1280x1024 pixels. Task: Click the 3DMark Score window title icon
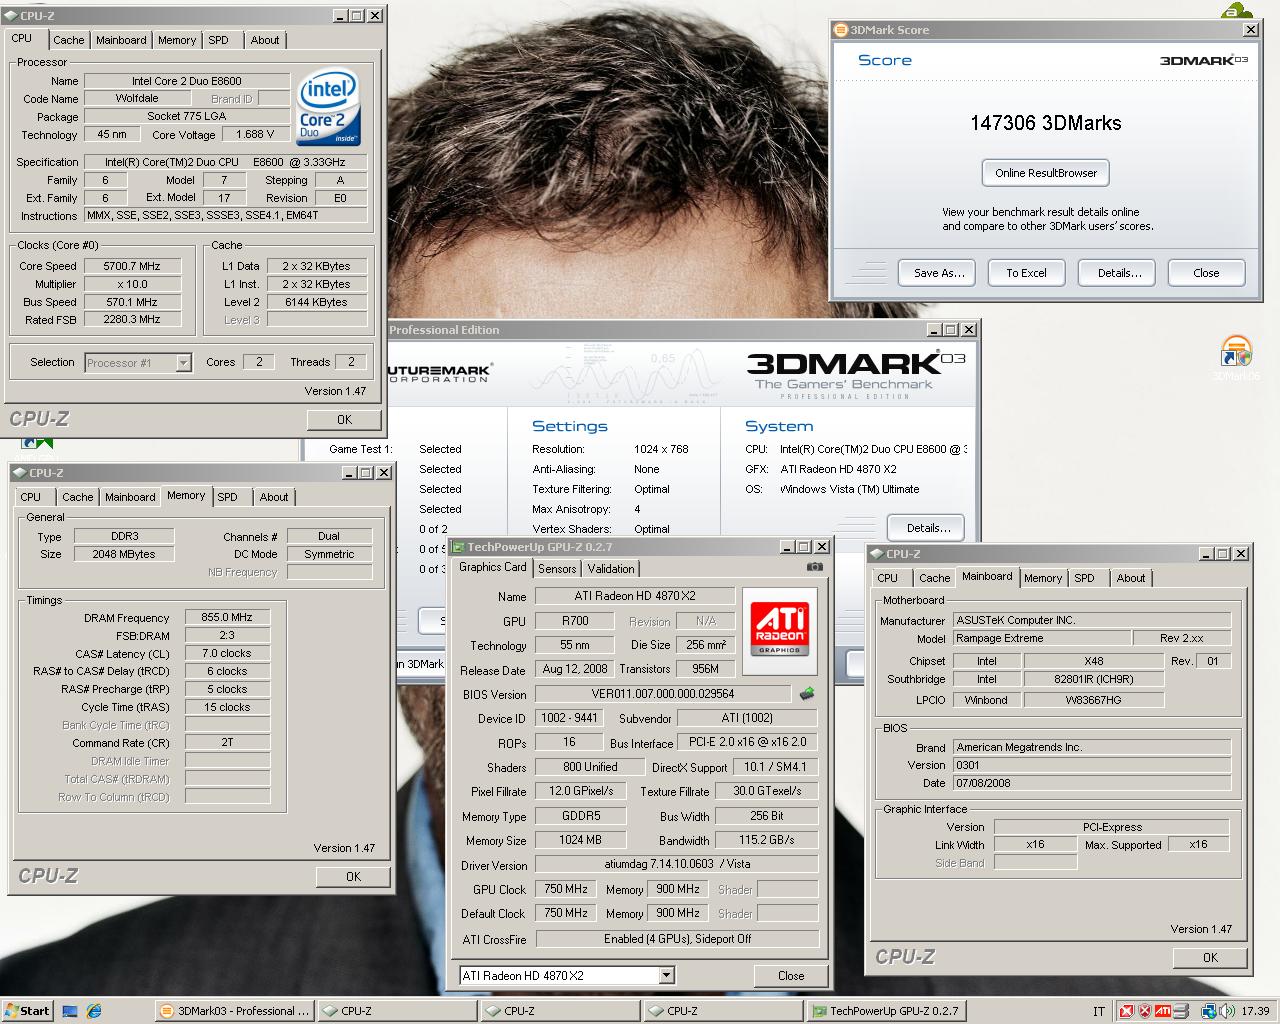tap(841, 30)
